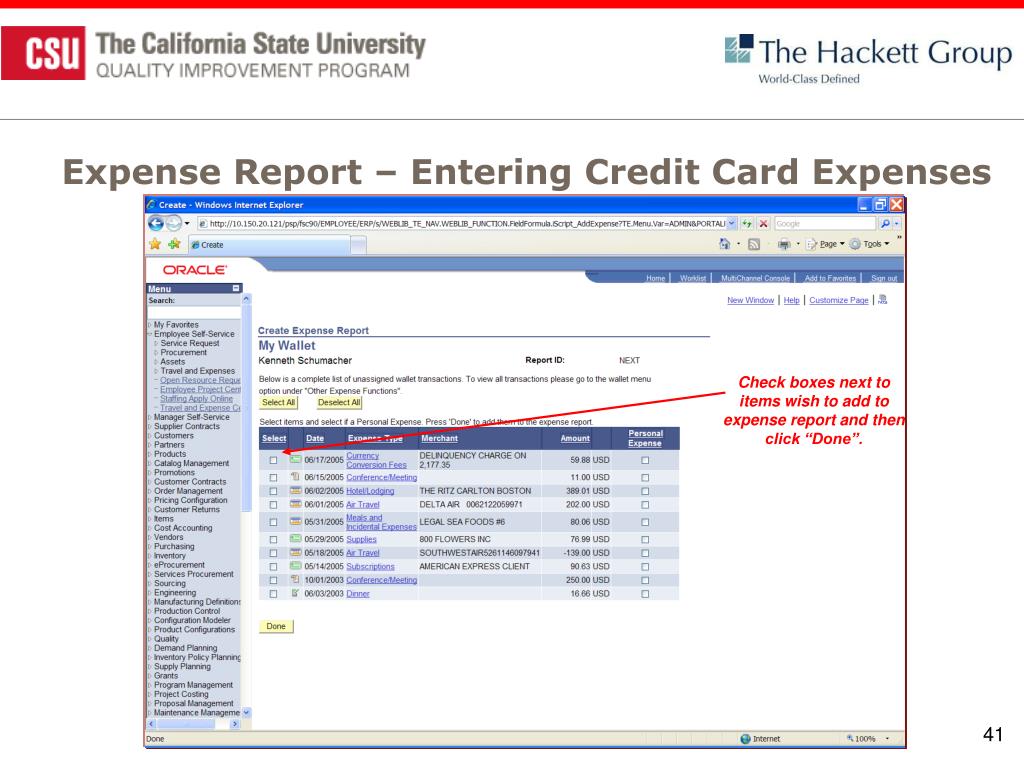The image size is (1024, 768).
Task: Sort by the Amount column header
Action: [x=575, y=438]
